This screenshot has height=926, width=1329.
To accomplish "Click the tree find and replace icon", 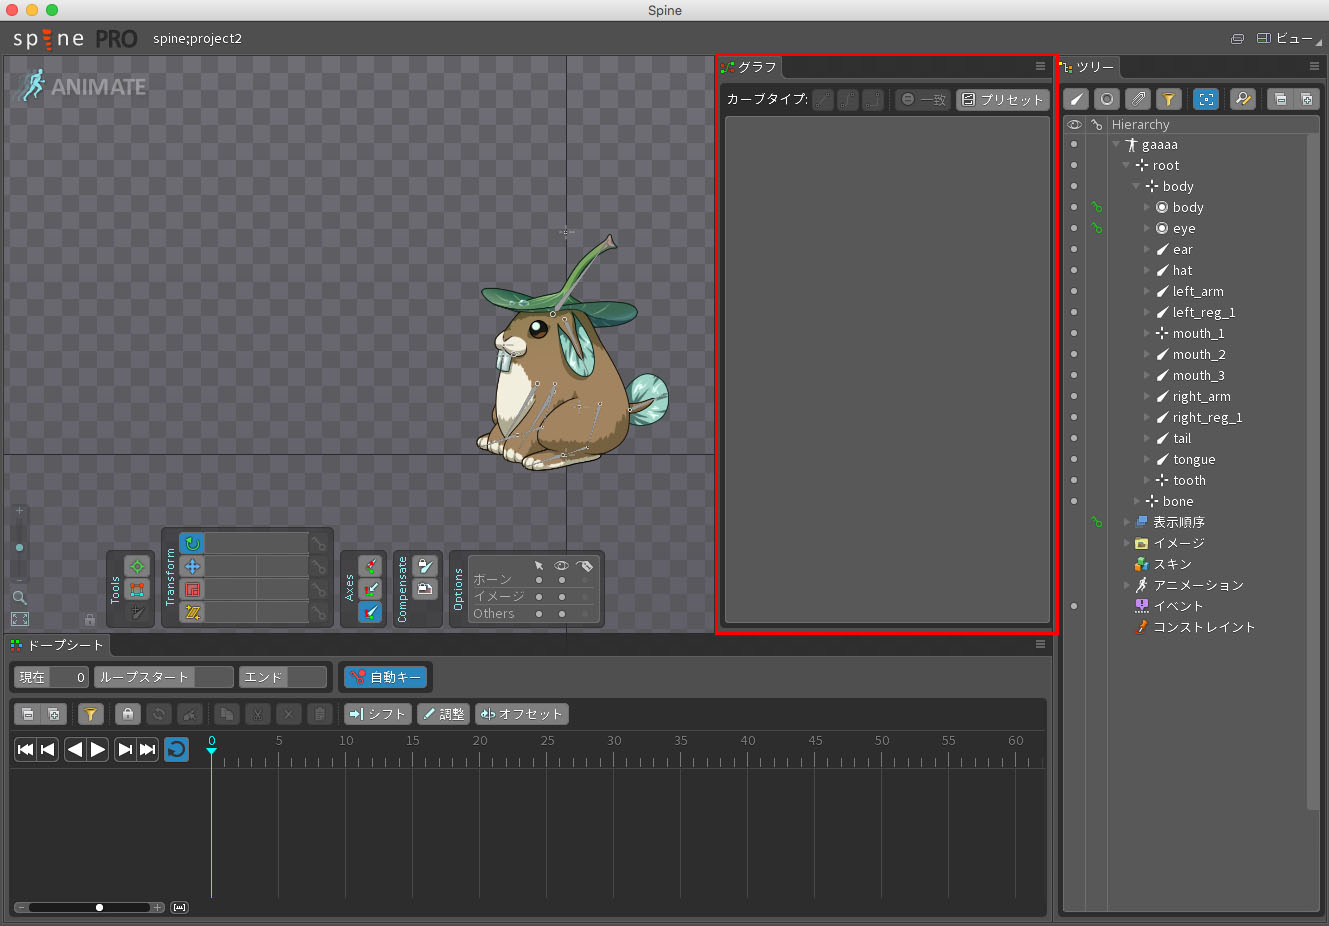I will tap(1243, 99).
